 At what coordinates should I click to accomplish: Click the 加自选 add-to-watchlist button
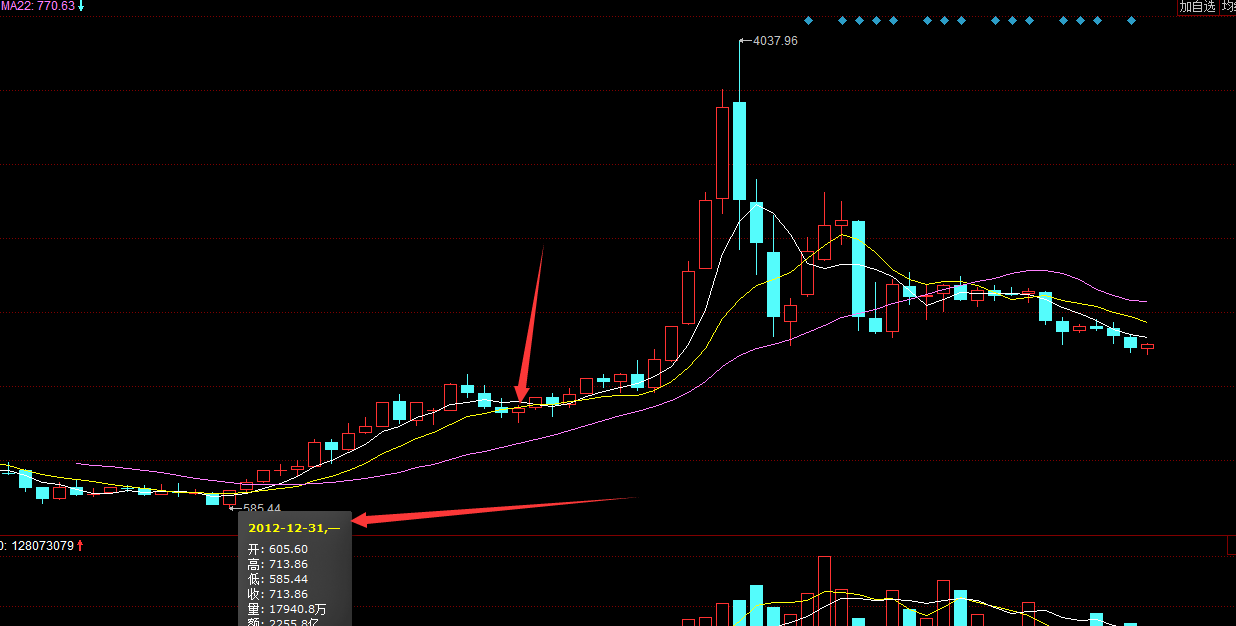[x=1197, y=7]
